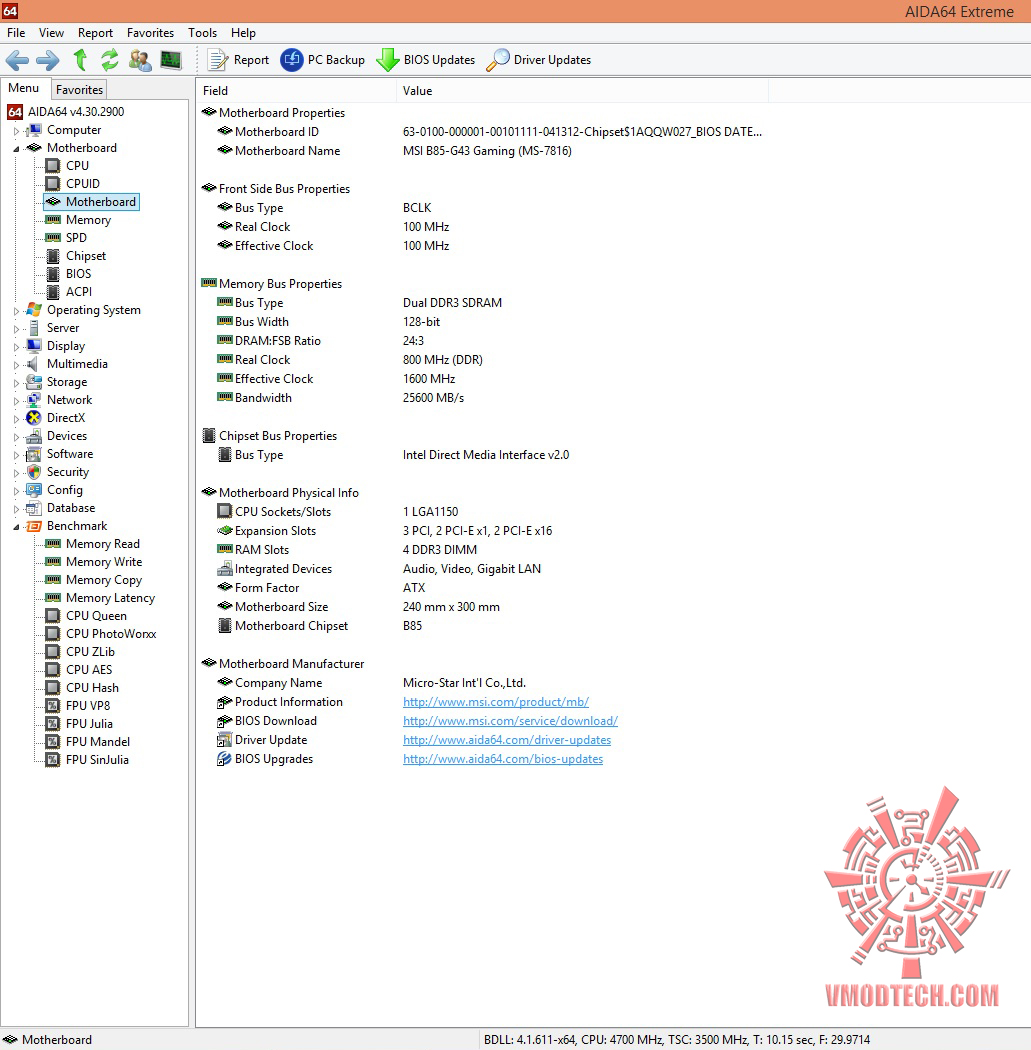Click Driver Updates toolbar button
The height and width of the screenshot is (1050, 1031).
point(539,60)
